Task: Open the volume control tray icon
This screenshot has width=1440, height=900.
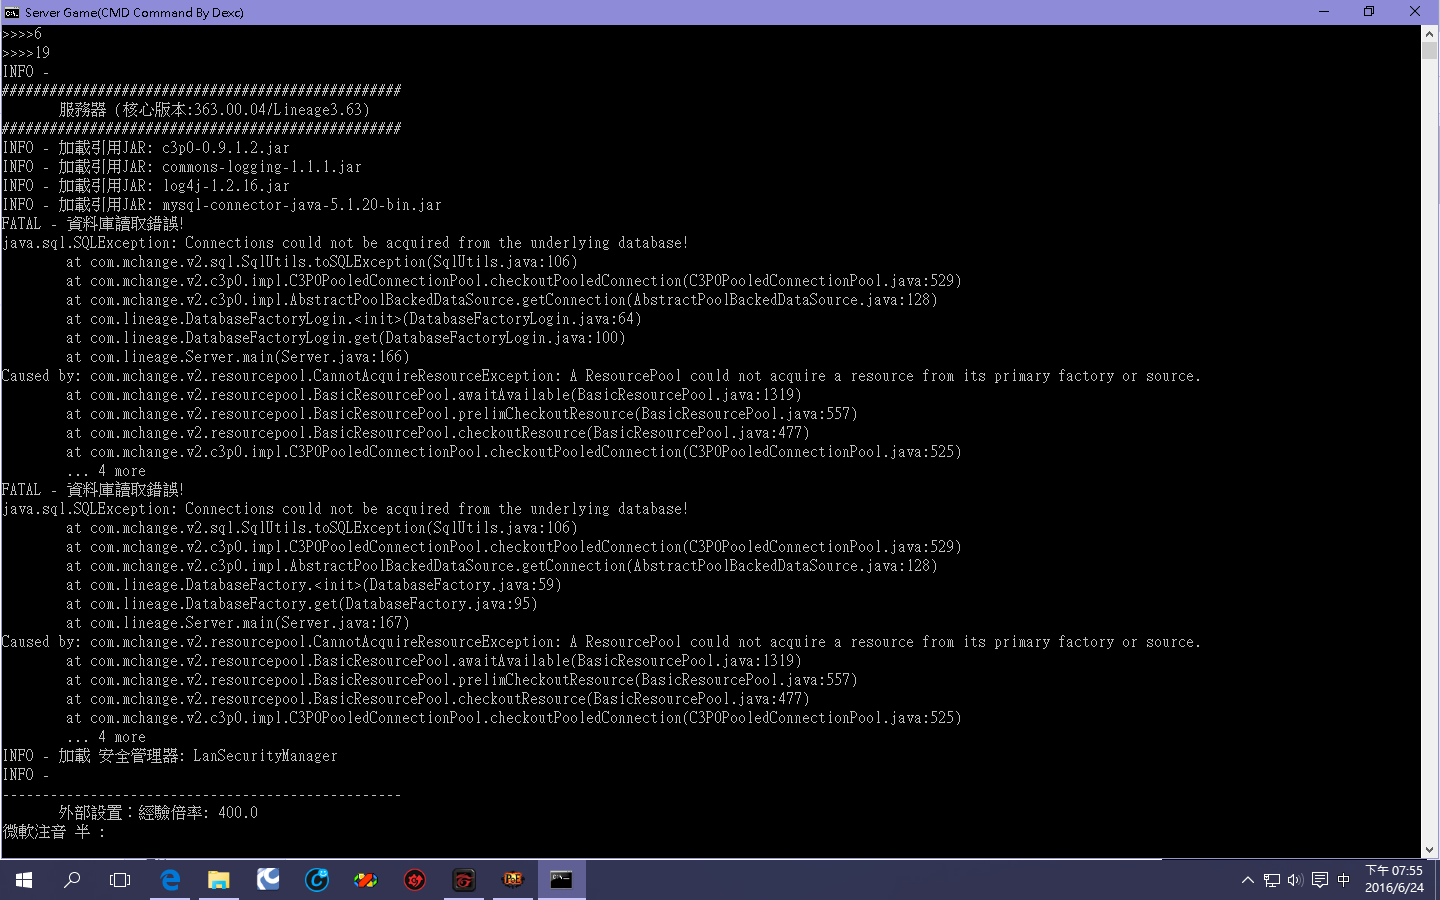Action: 1295,880
